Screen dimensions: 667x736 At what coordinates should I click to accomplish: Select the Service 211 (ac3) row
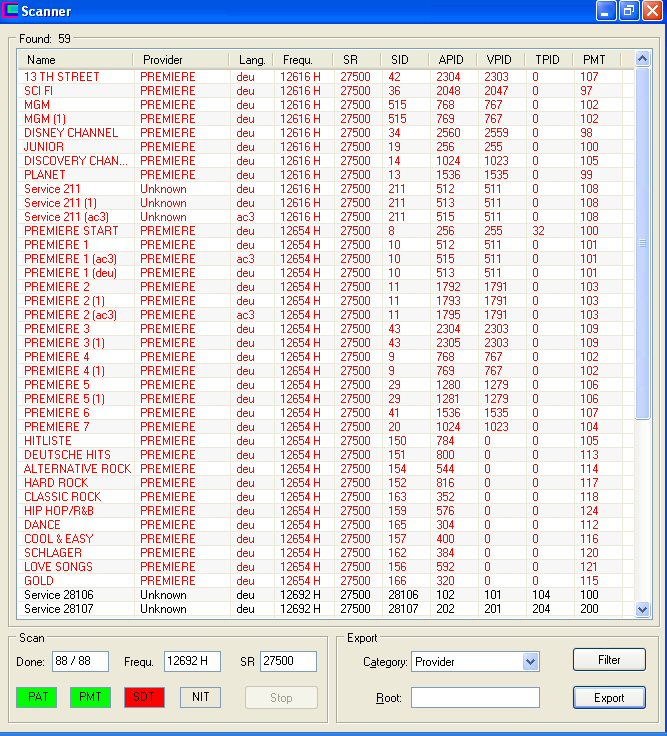point(326,217)
